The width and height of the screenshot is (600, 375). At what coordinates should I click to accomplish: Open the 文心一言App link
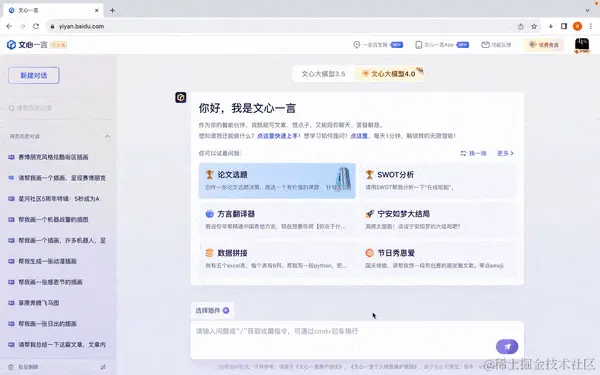point(442,45)
